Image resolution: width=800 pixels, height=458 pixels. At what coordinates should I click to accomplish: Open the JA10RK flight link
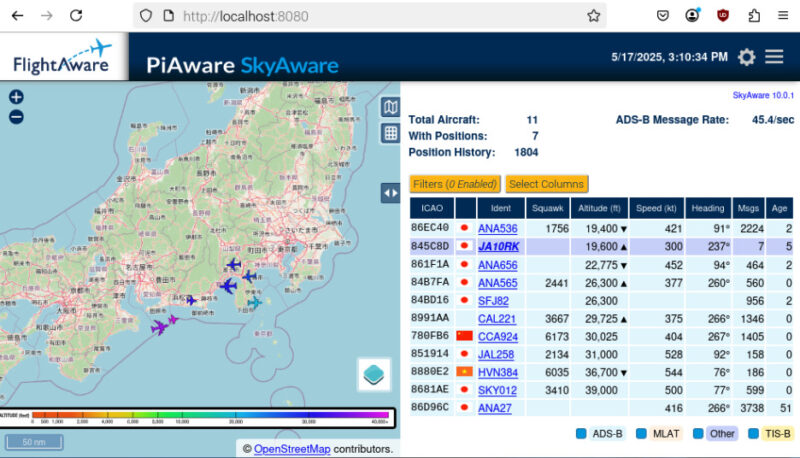(x=498, y=247)
